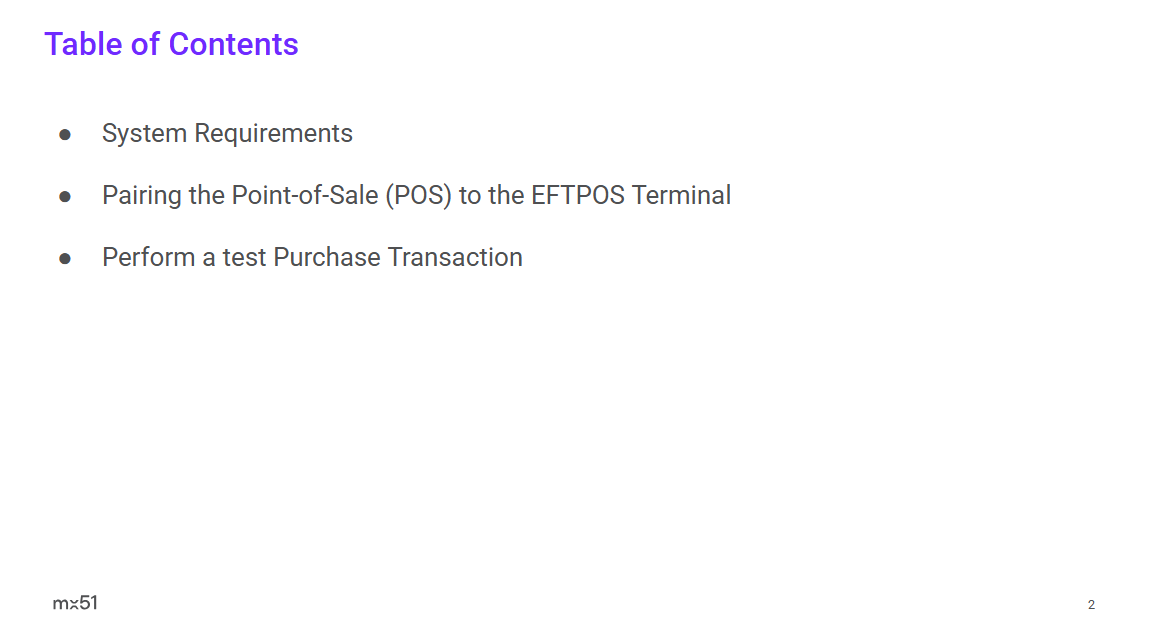Click the word "test" in third bullet
Image resolution: width=1152 pixels, height=643 pixels.
(x=244, y=257)
